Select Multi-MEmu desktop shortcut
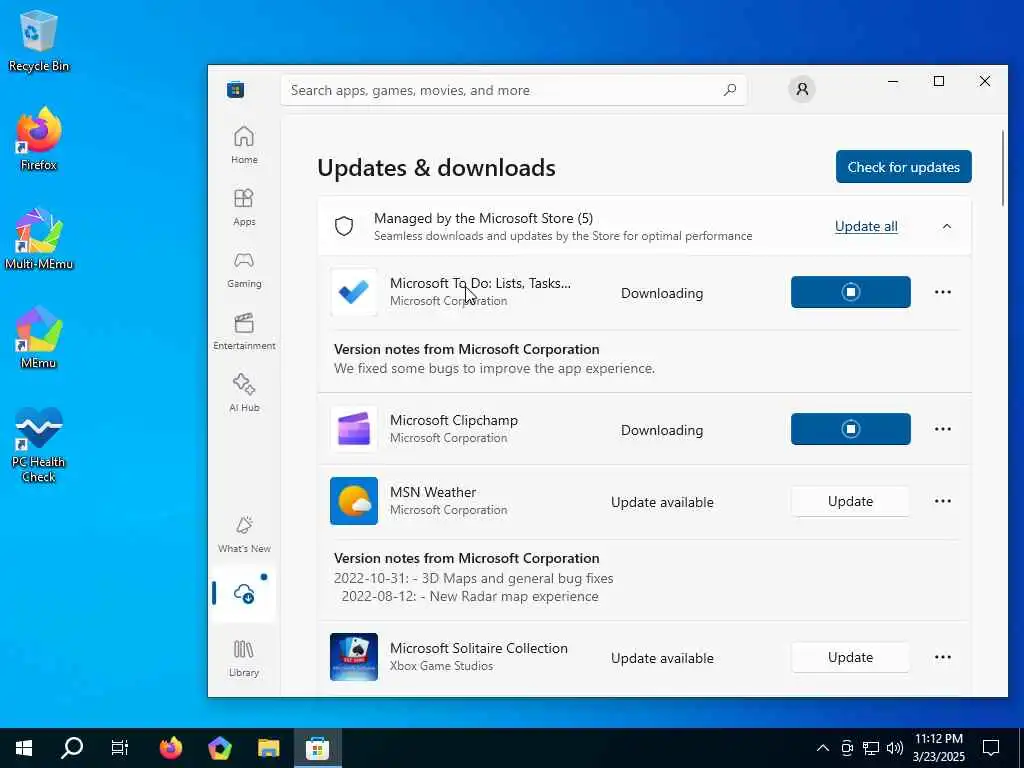1024x768 pixels. (x=39, y=238)
